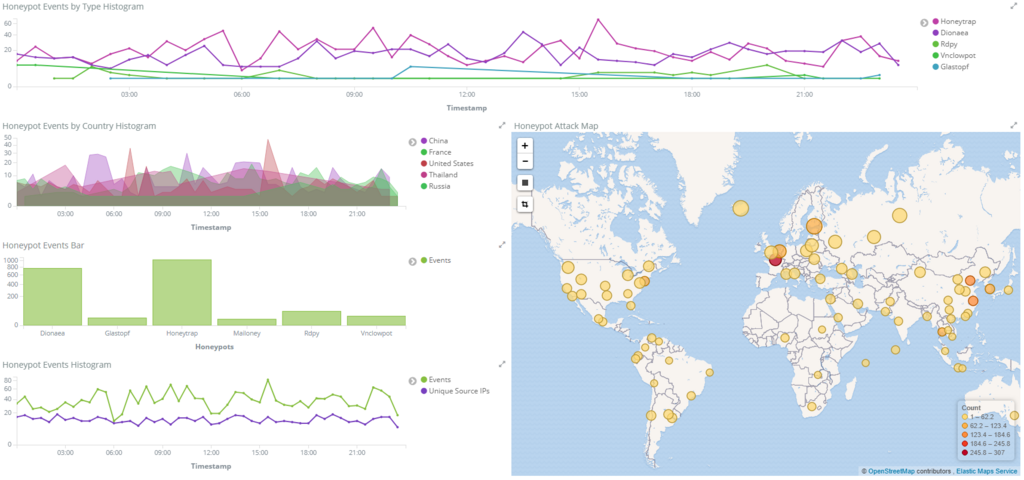
Task: Click the "Honeypot Events Histogram" panel title
Action: click(57, 364)
